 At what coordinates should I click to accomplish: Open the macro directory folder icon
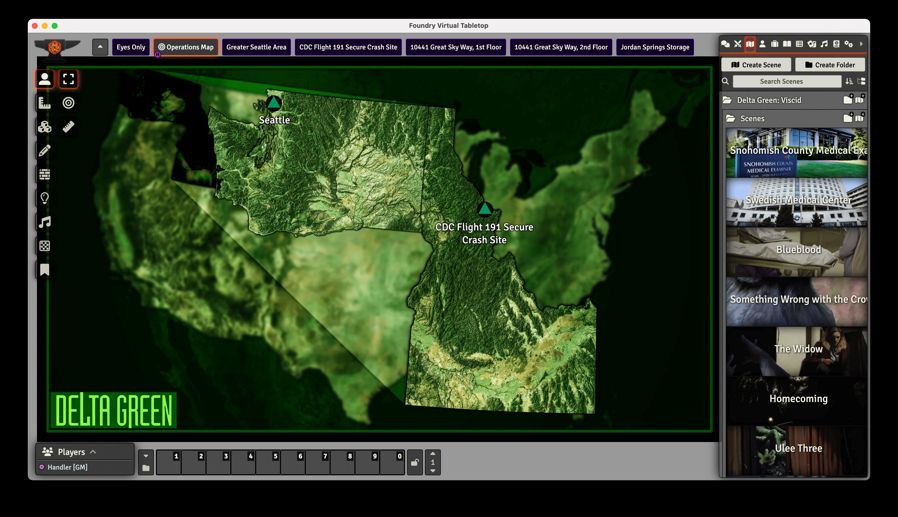tap(146, 468)
